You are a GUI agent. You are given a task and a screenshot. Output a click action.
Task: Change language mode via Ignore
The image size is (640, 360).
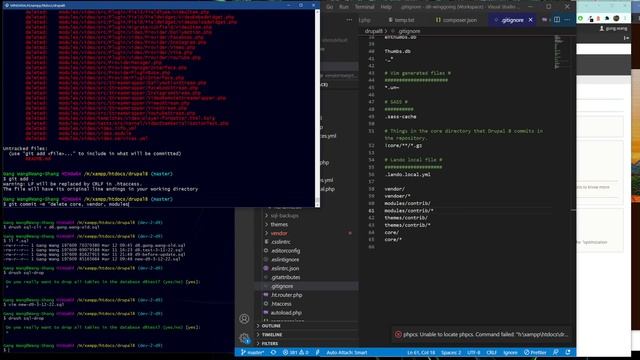(x=510, y=352)
